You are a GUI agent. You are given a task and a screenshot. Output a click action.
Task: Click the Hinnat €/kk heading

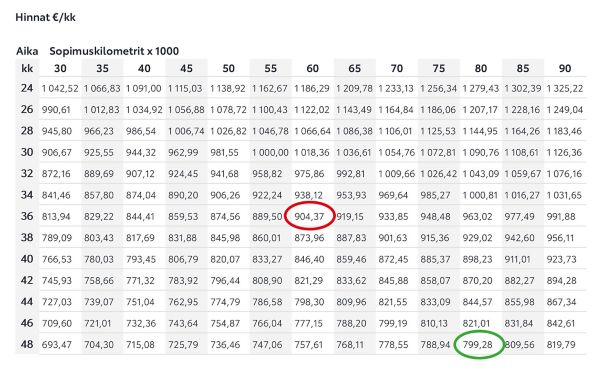pyautogui.click(x=46, y=17)
